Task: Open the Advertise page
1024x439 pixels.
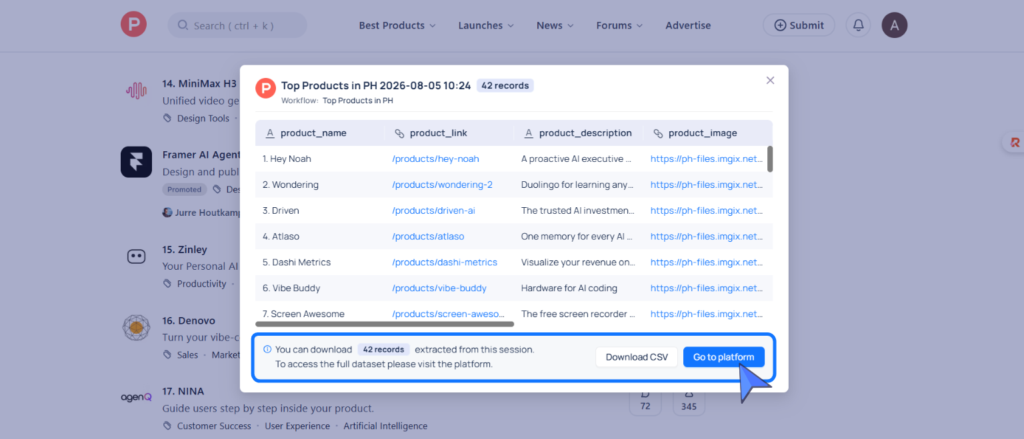Action: click(688, 25)
